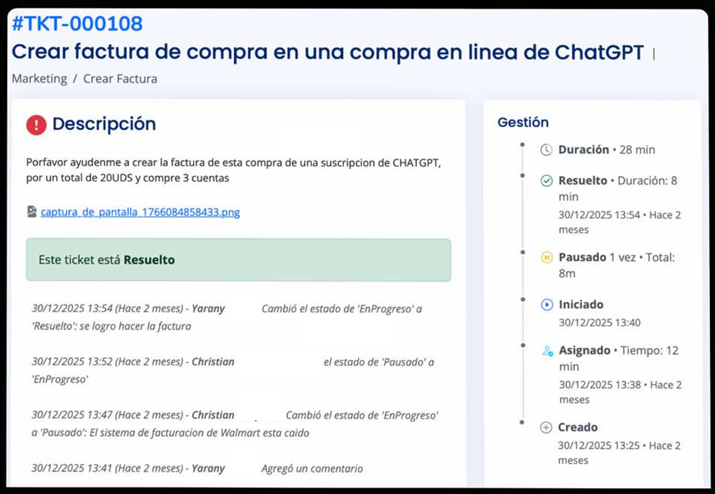Viewport: 715px width, 494px height.
Task: Click the ticket title 'Crear factura de compra en una compra en linea de ChatGPT'
Action: pyautogui.click(x=327, y=52)
